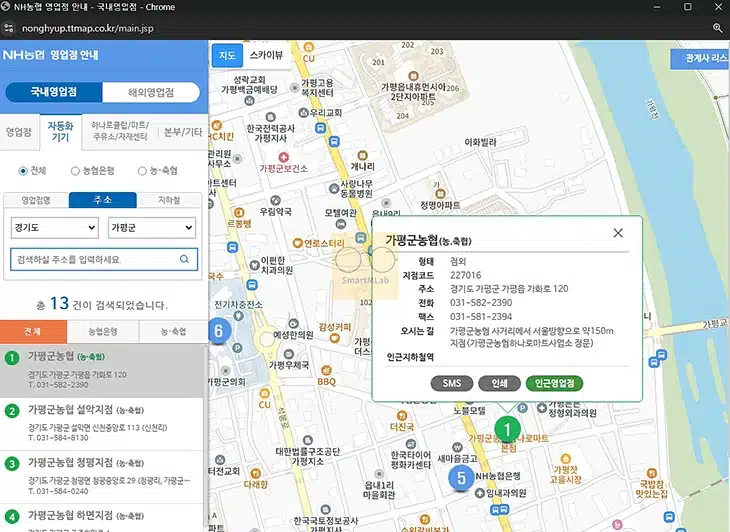
Task: Click green number 4 list badge
Action: click(x=12, y=516)
